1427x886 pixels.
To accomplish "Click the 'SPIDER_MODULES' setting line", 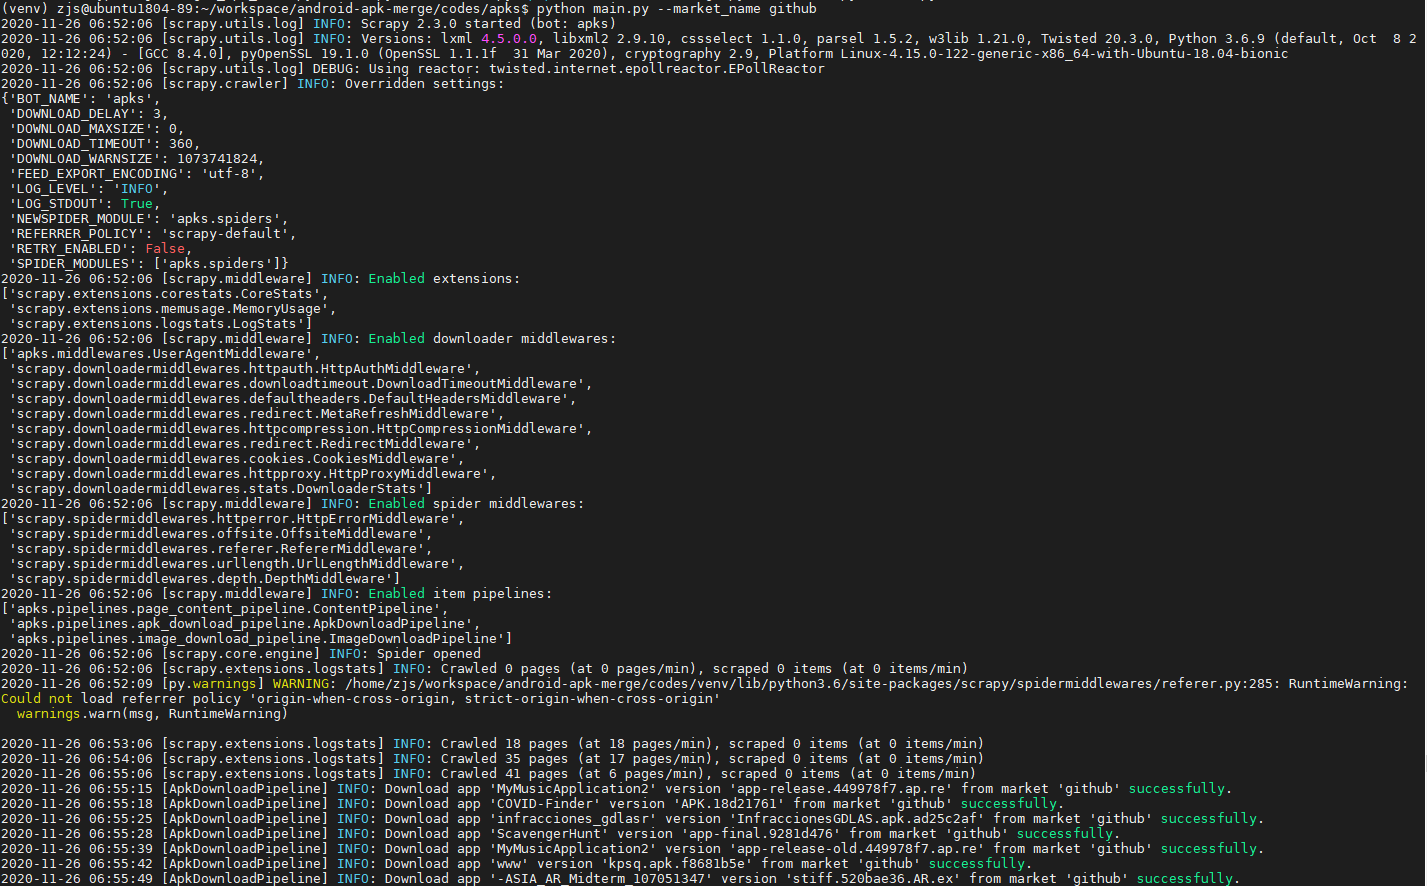I will coord(149,264).
